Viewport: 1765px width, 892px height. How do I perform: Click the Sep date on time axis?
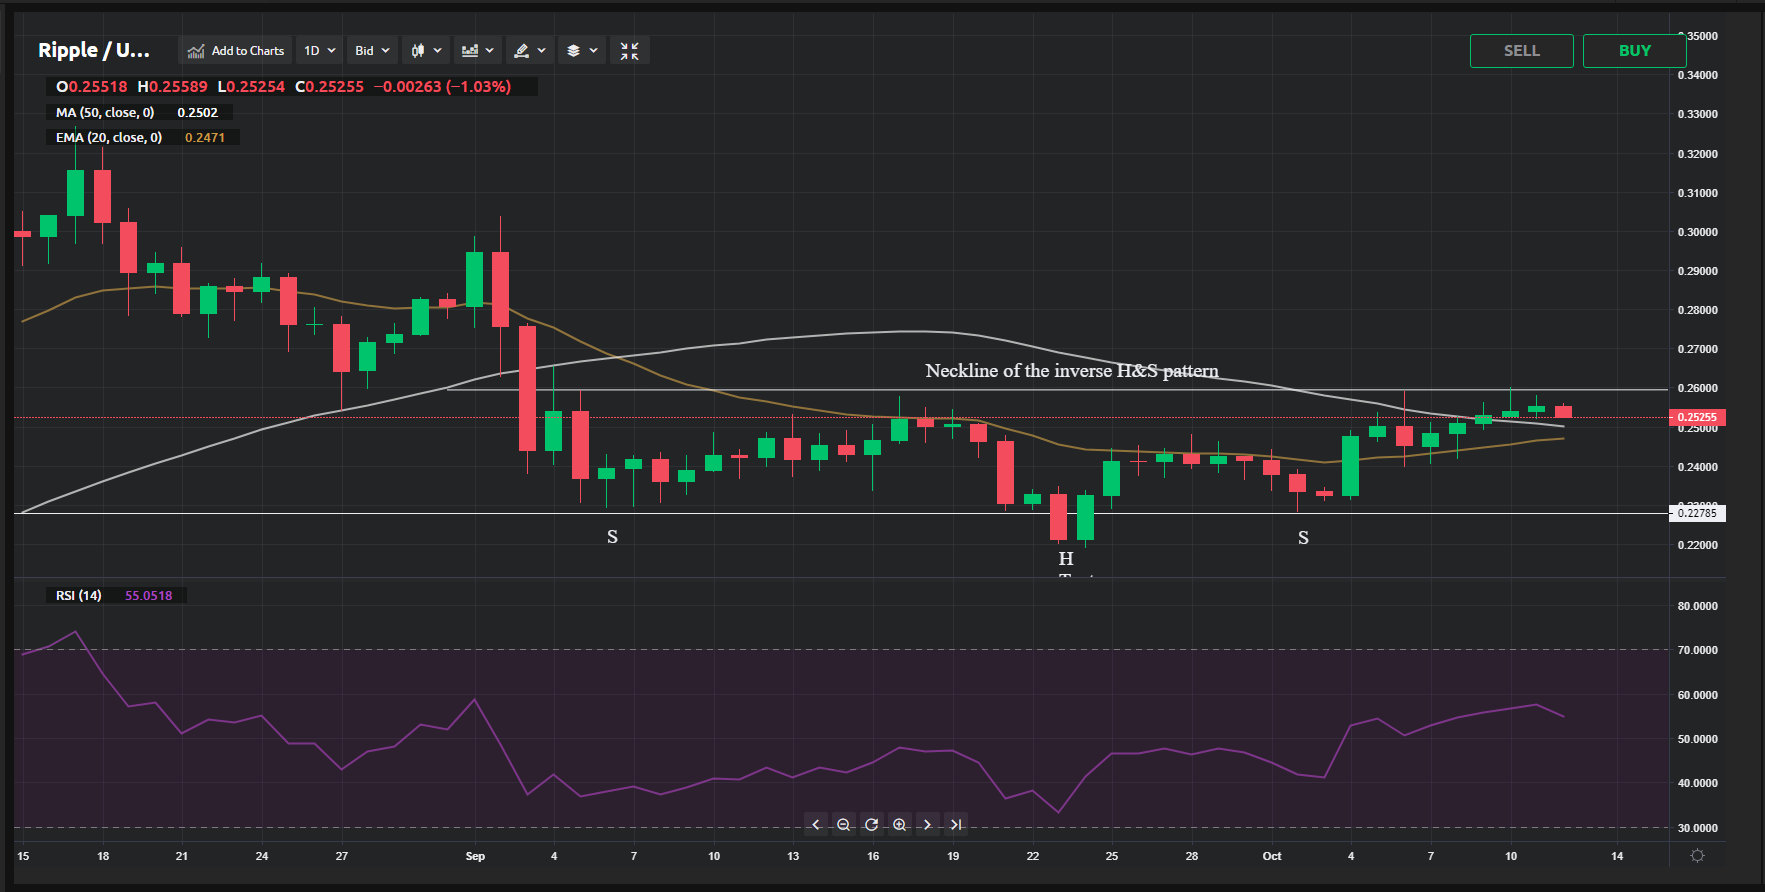(x=475, y=856)
